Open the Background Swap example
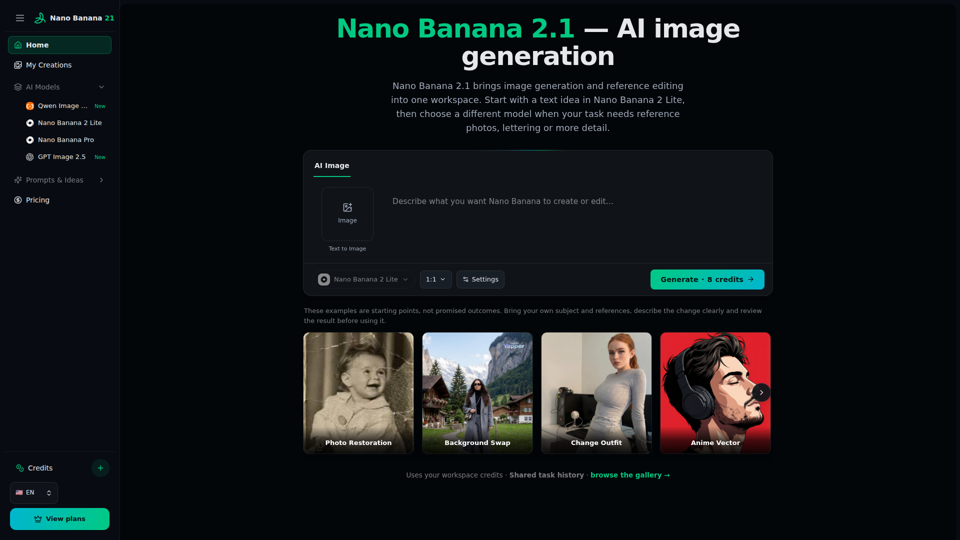Image resolution: width=960 pixels, height=540 pixels. point(478,393)
